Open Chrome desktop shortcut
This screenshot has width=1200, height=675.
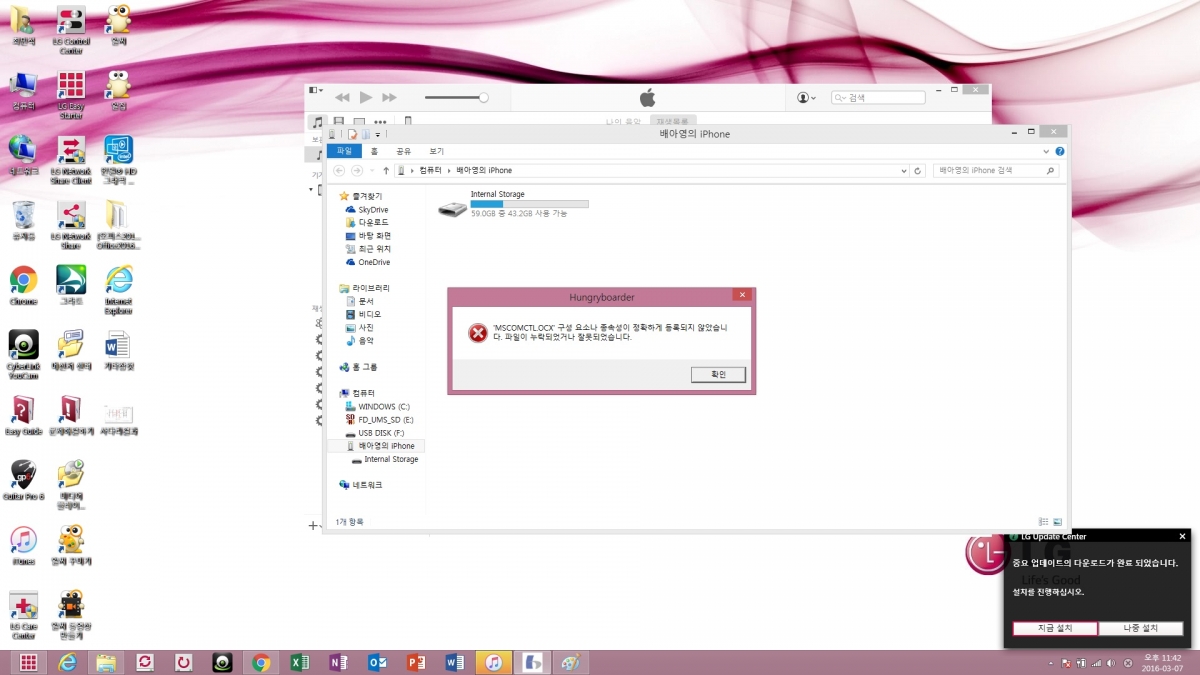24,285
